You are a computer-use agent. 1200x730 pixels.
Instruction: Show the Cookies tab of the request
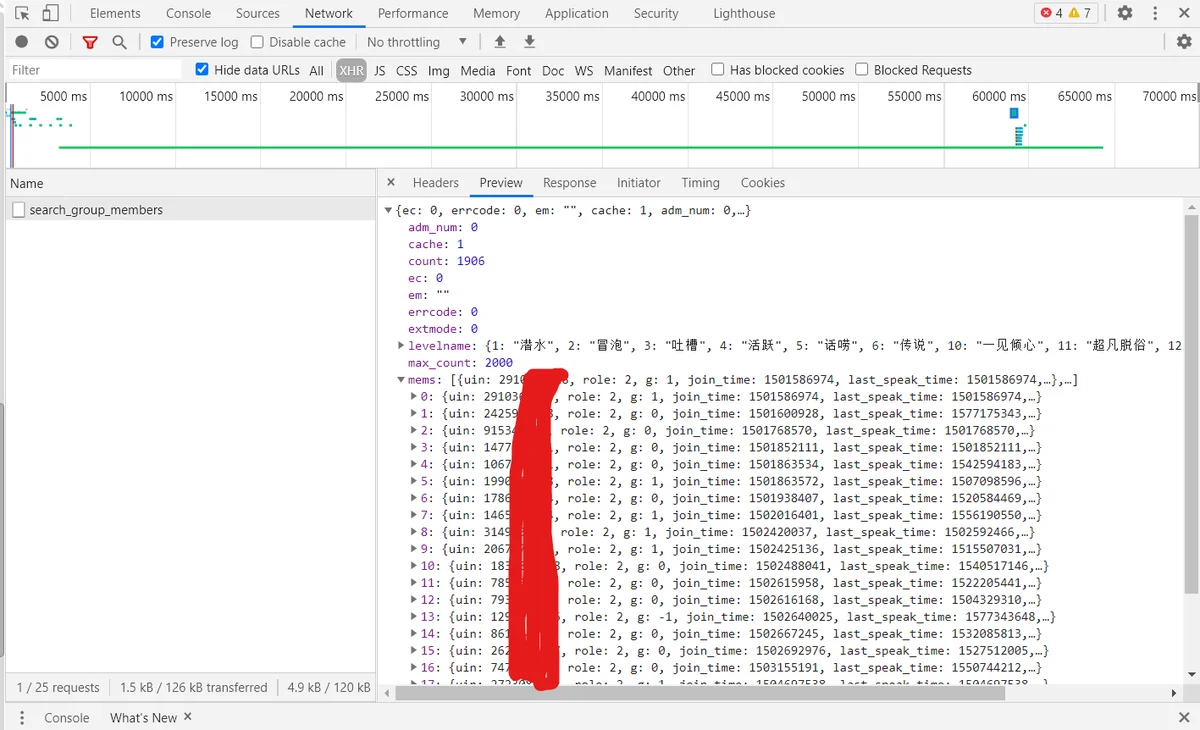coord(762,183)
